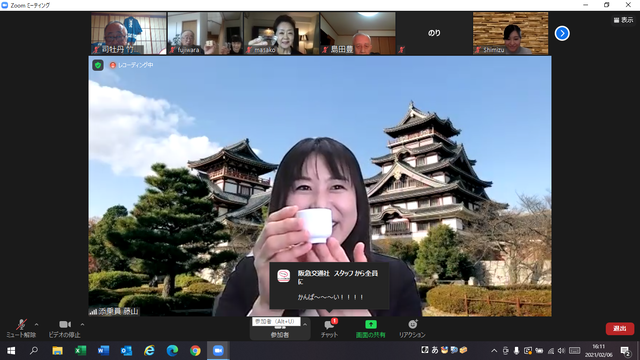This screenshot has height=360, width=640.
Task: Open the 表示 view menu
Action: (623, 20)
